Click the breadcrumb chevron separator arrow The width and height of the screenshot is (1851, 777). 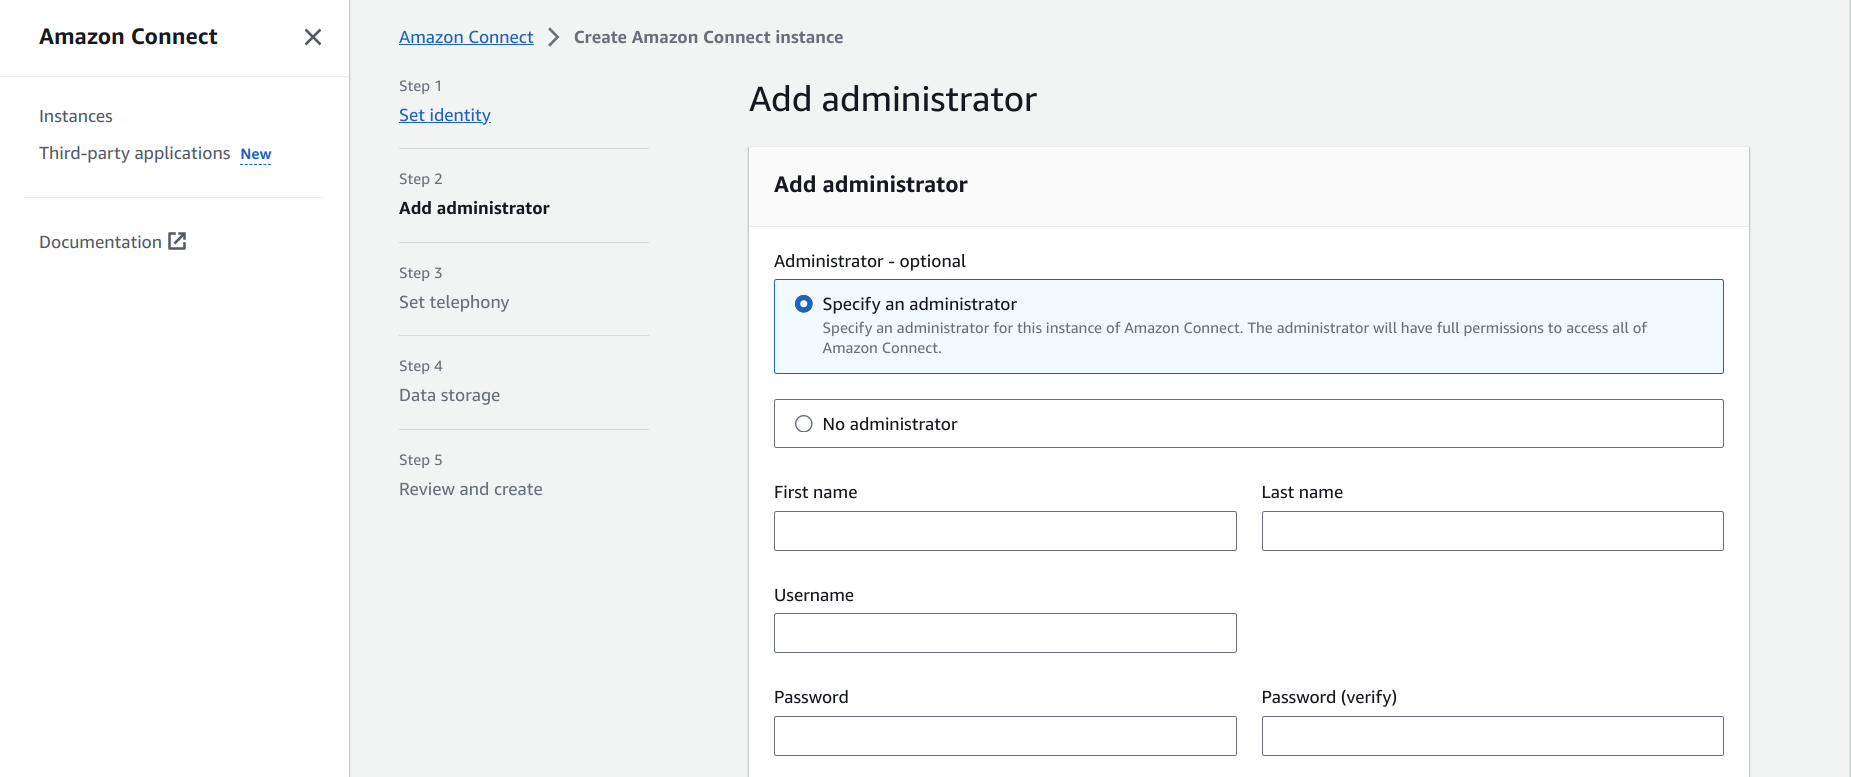(x=553, y=37)
